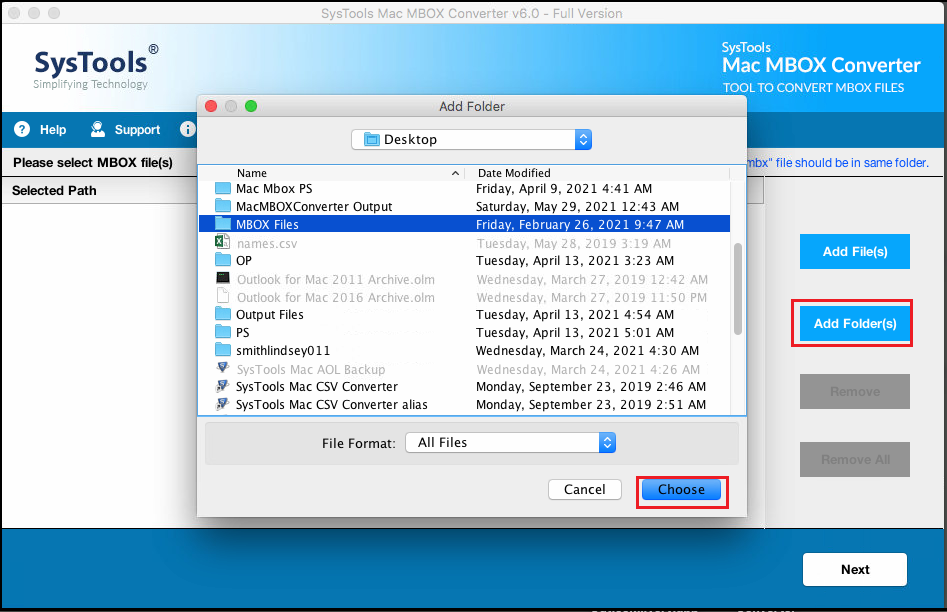The width and height of the screenshot is (947, 612).
Task: Select the smithlindsey011 folder name
Action: [x=283, y=350]
